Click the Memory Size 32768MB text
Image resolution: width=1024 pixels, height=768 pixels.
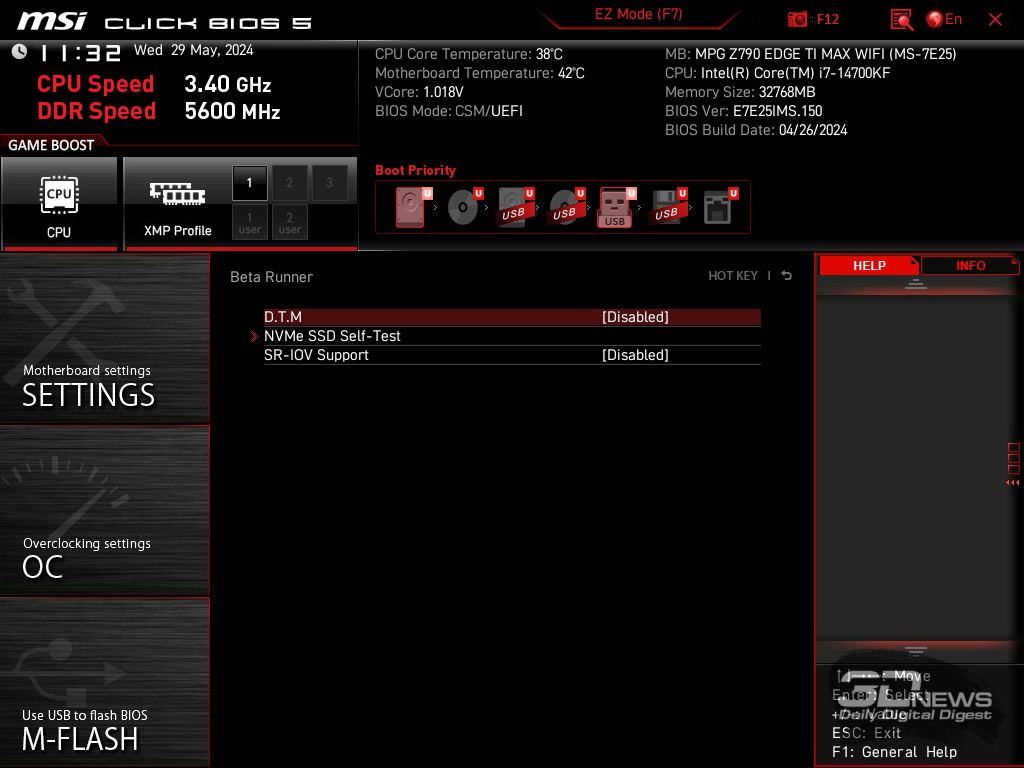[x=740, y=92]
